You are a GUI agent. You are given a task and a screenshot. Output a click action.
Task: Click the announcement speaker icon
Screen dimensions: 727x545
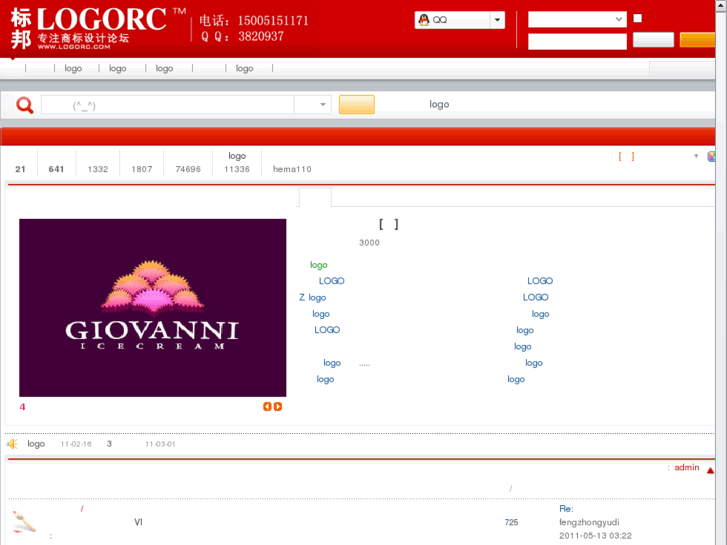pos(13,444)
